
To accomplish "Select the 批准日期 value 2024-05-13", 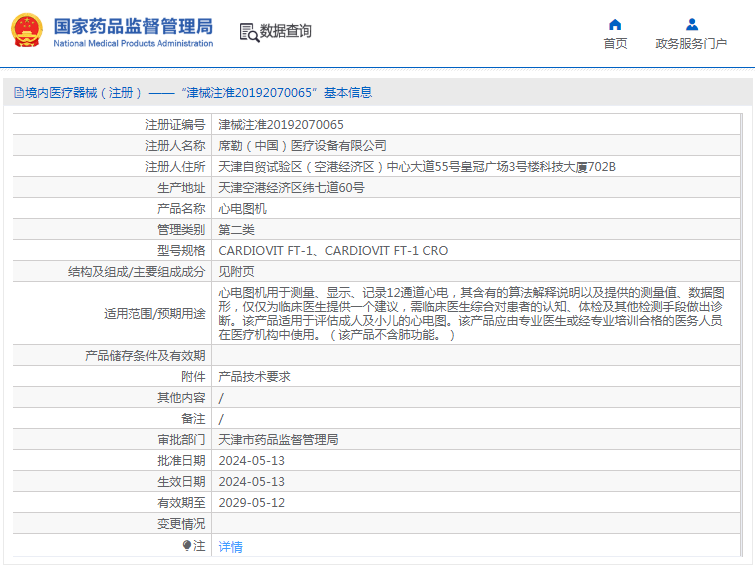I will pyautogui.click(x=252, y=461).
